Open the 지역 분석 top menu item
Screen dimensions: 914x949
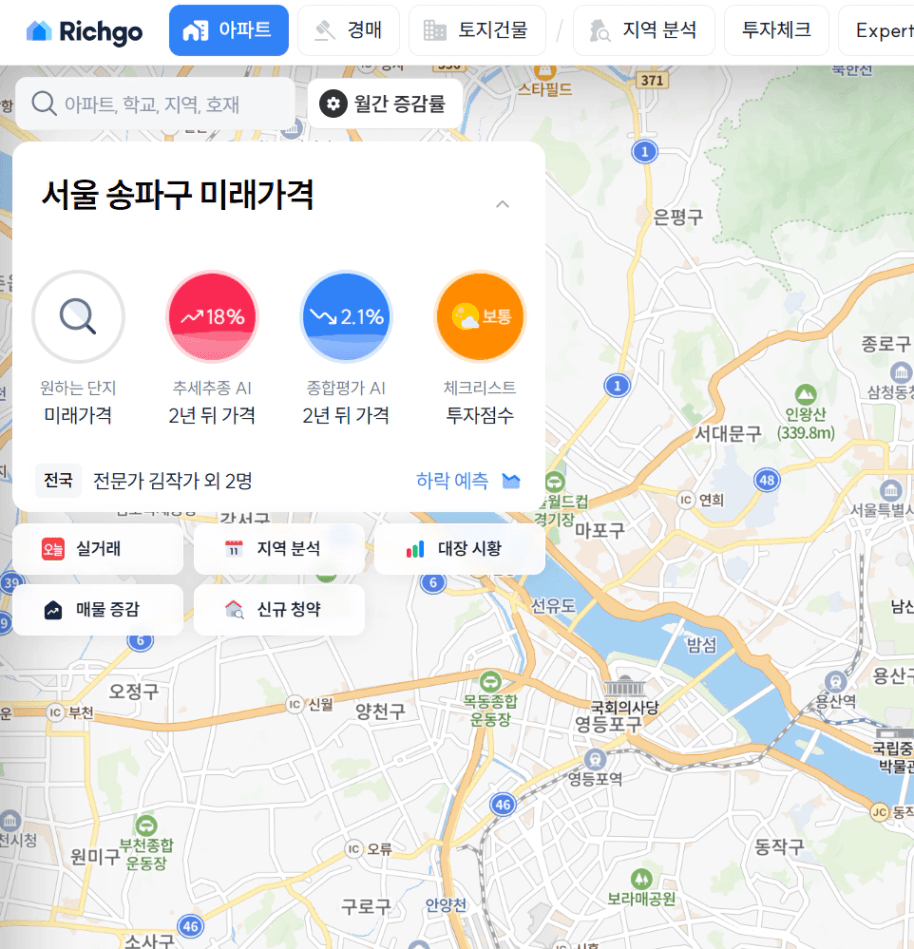point(644,30)
